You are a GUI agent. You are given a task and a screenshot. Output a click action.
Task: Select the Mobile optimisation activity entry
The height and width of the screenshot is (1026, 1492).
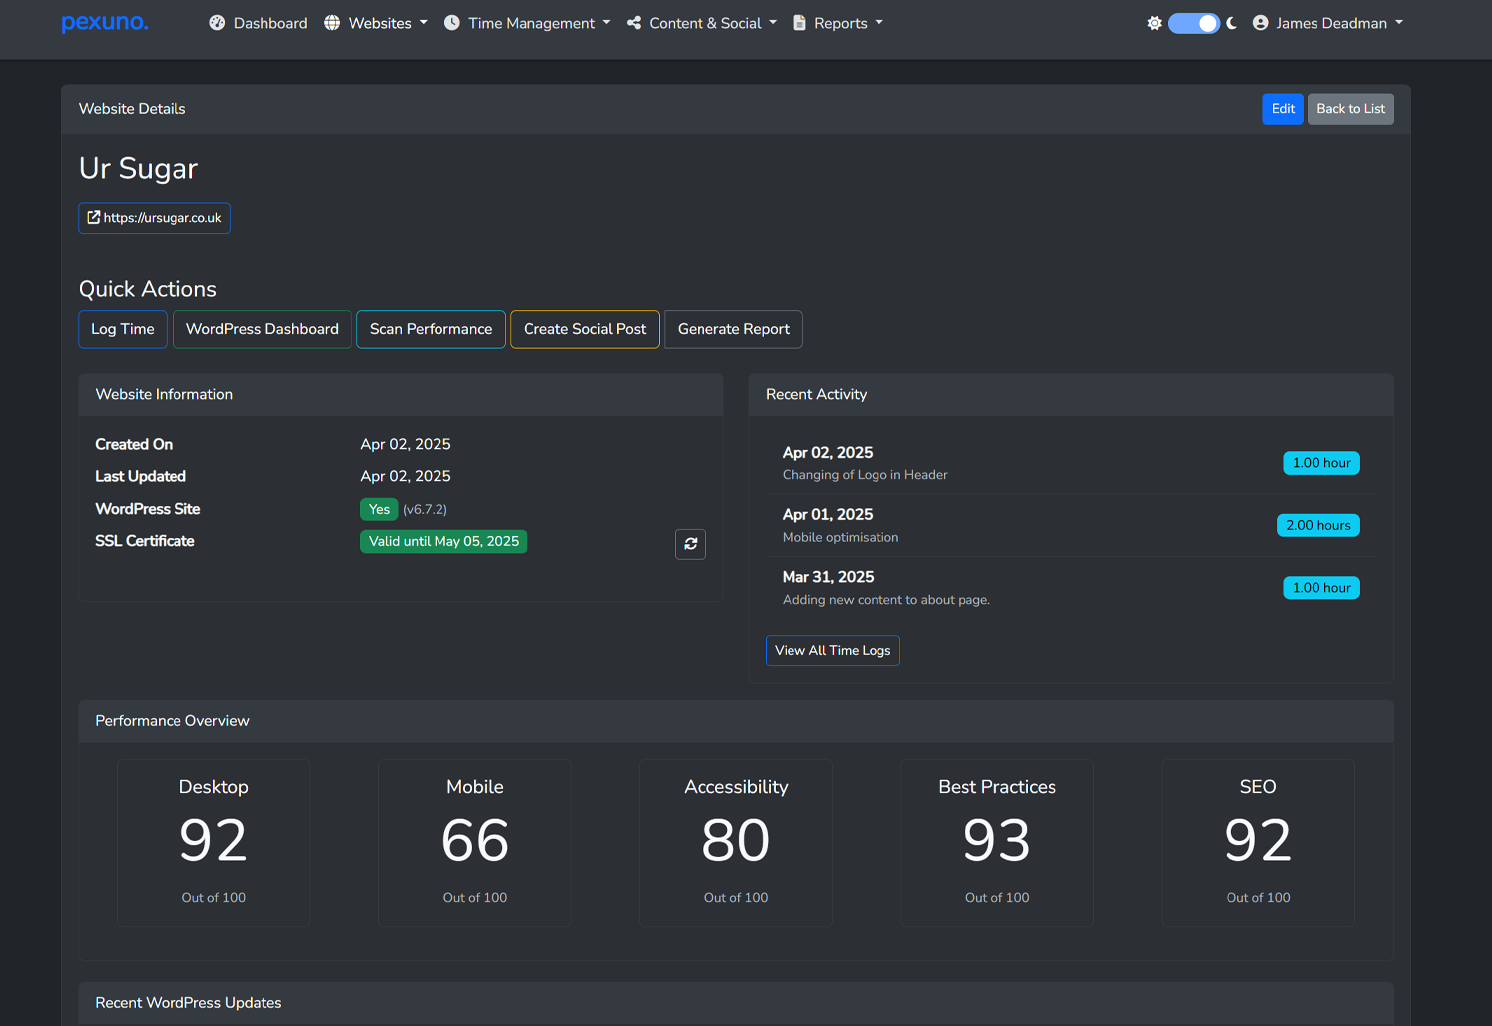point(1071,526)
